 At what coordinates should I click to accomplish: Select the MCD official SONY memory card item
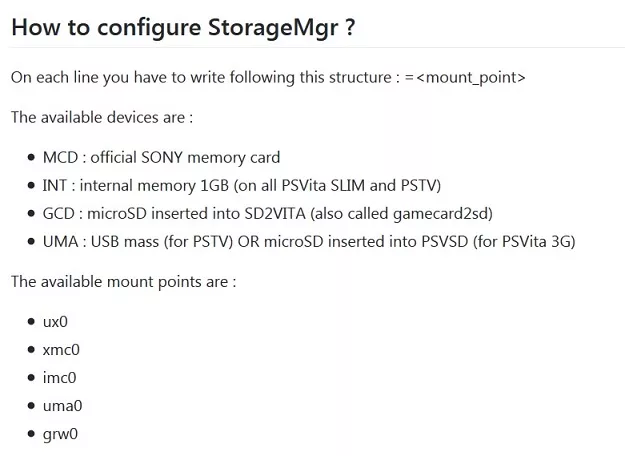click(161, 157)
